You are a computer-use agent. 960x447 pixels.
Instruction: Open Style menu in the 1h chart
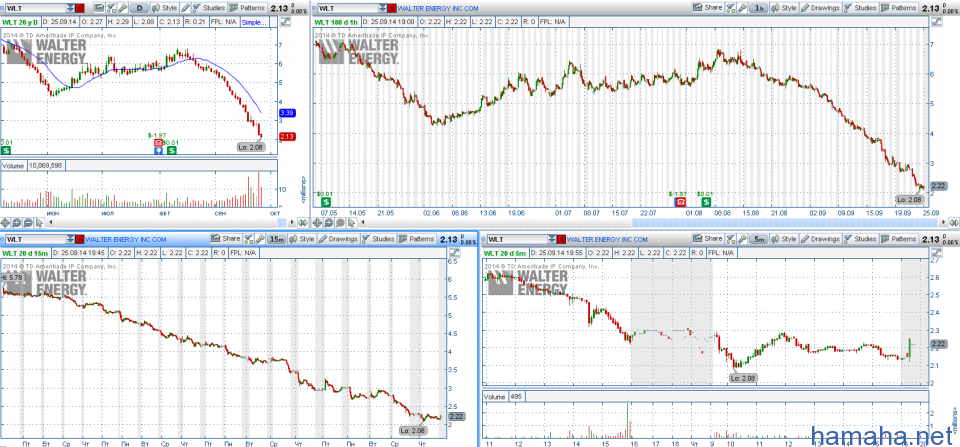(784, 8)
